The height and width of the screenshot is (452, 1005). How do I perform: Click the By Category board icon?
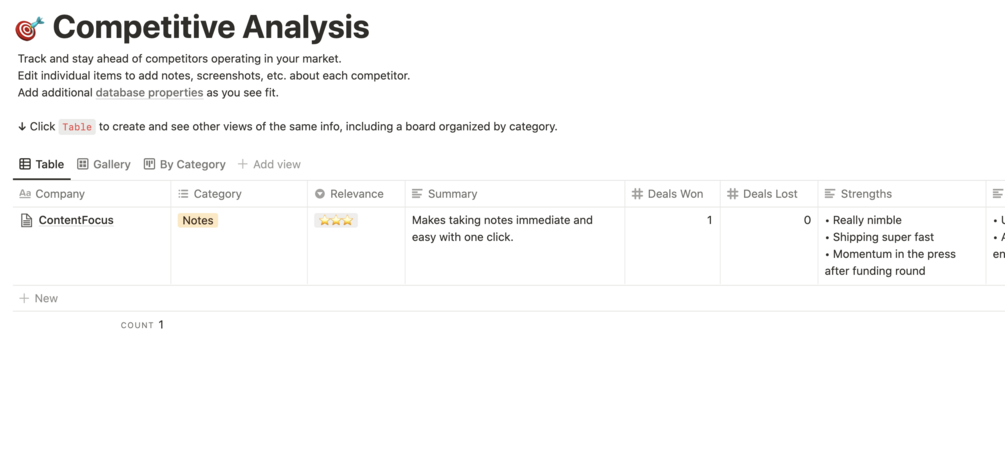click(x=149, y=164)
